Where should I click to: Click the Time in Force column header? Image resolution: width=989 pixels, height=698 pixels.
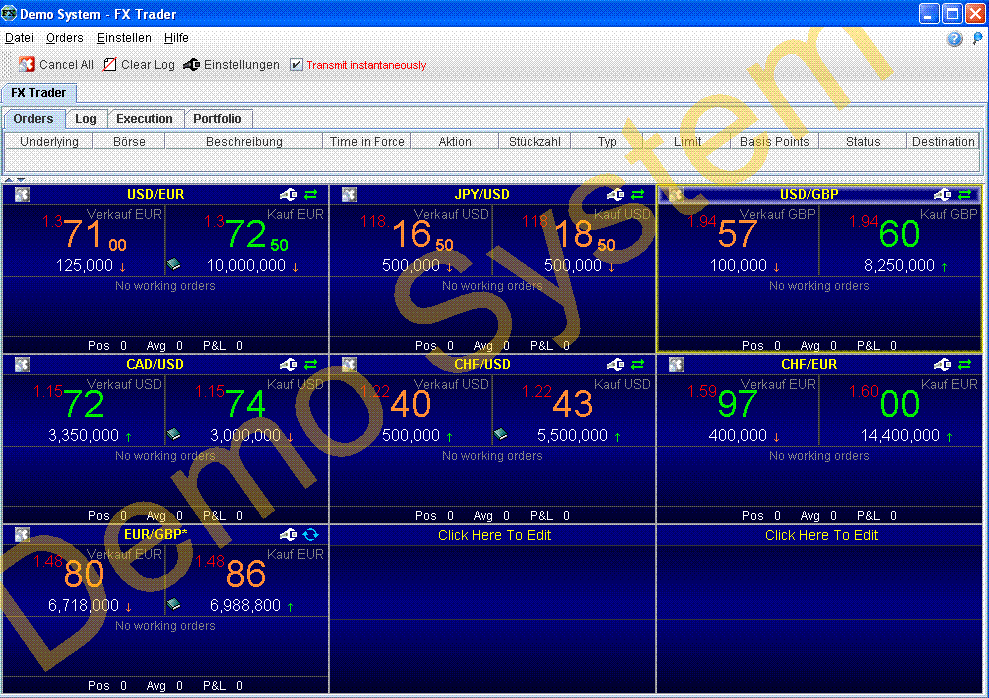(367, 142)
